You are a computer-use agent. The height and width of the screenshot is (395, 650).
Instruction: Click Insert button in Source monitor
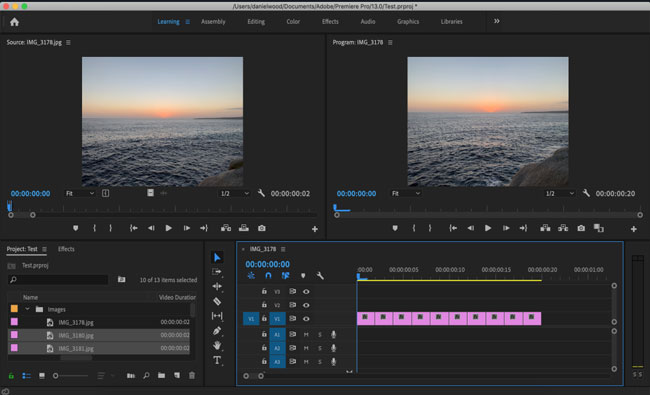(226, 228)
